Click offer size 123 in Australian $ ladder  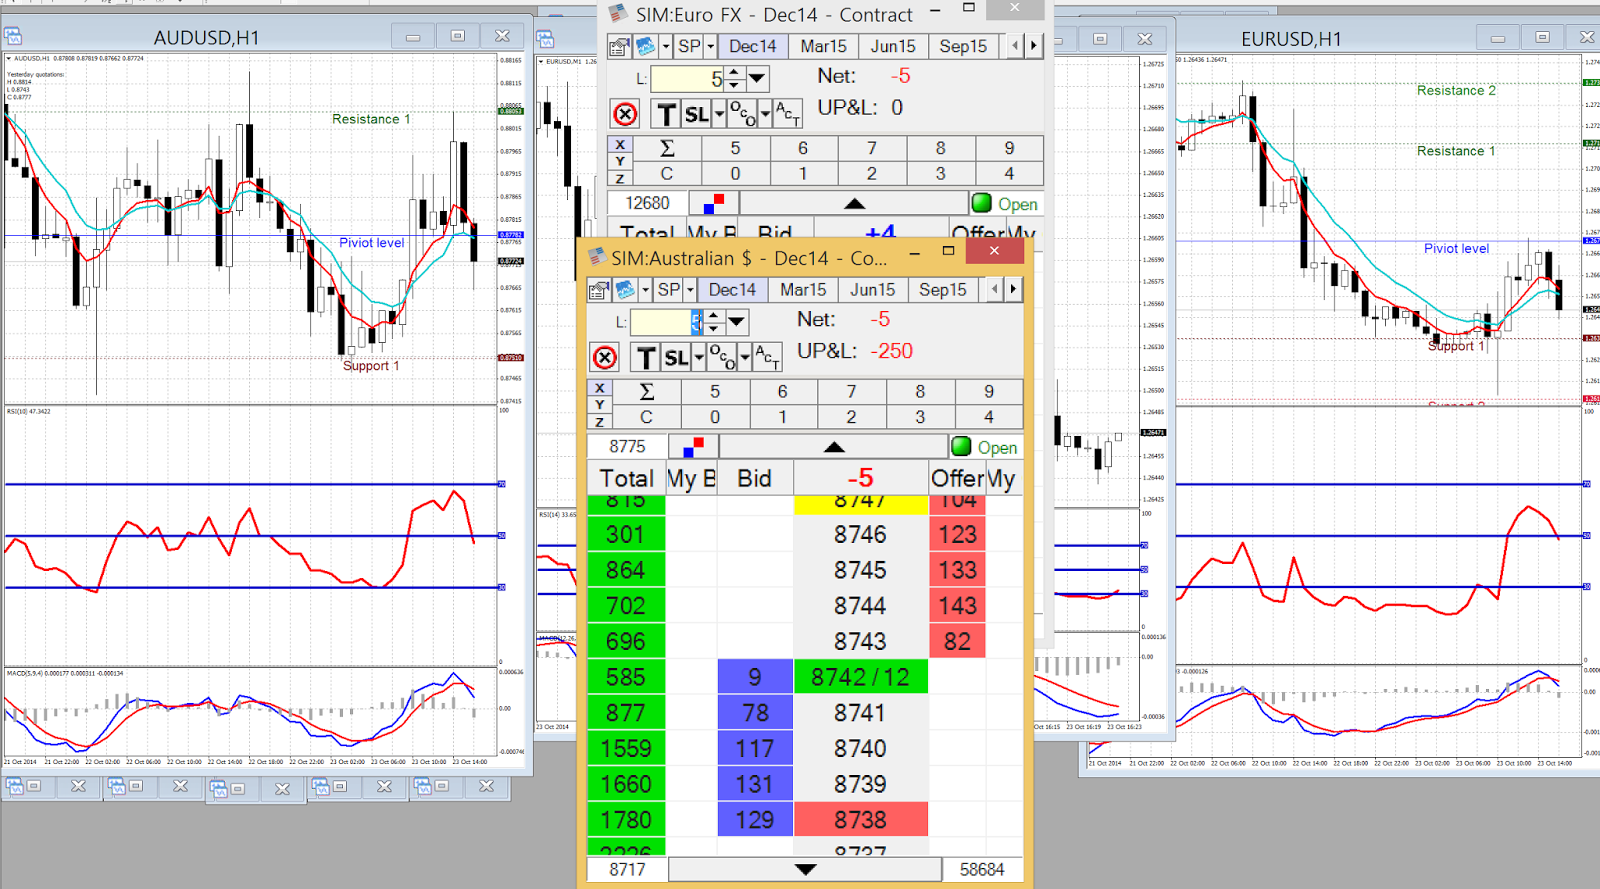[x=957, y=535]
